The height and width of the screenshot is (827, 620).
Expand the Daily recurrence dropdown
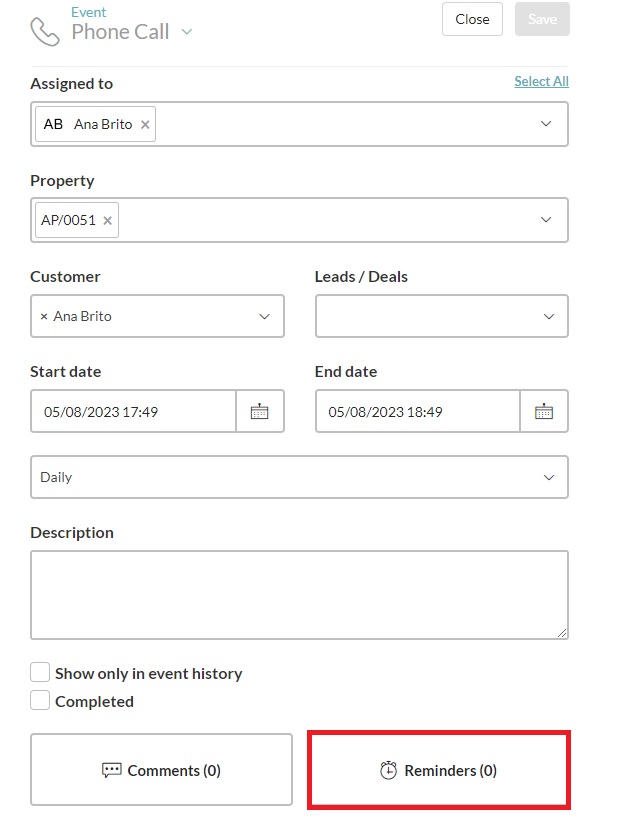548,477
